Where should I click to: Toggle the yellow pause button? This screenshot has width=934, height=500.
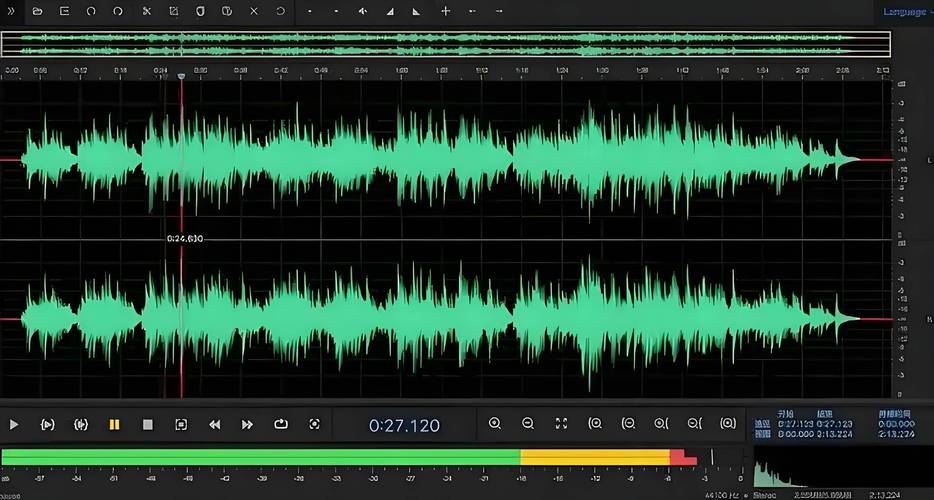click(114, 424)
